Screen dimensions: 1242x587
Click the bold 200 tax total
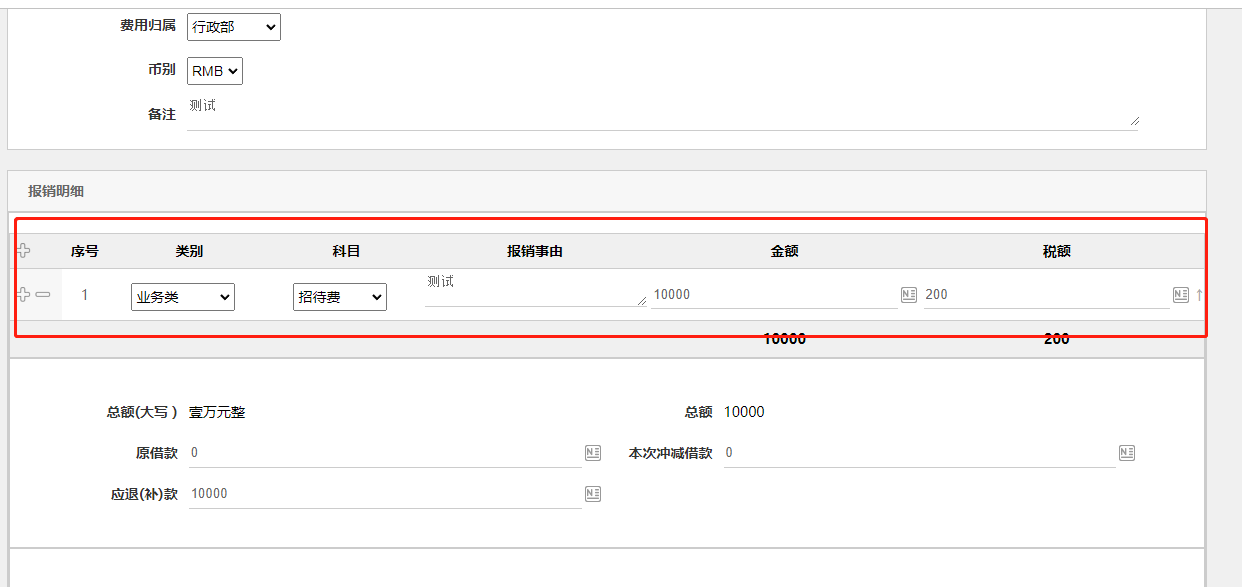tap(1057, 339)
